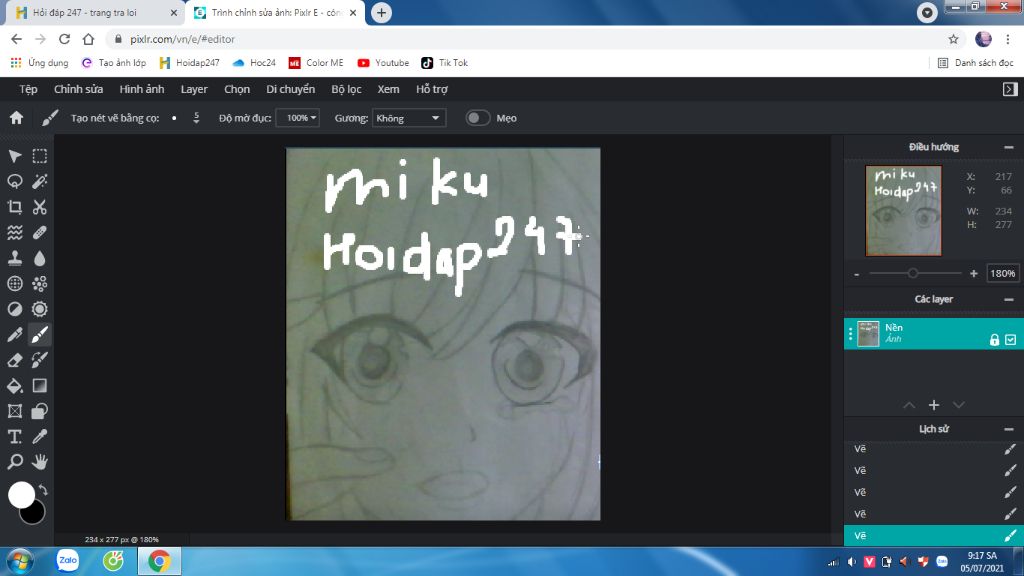Click the 180% zoom input field
The width and height of the screenshot is (1024, 576).
(x=1002, y=274)
